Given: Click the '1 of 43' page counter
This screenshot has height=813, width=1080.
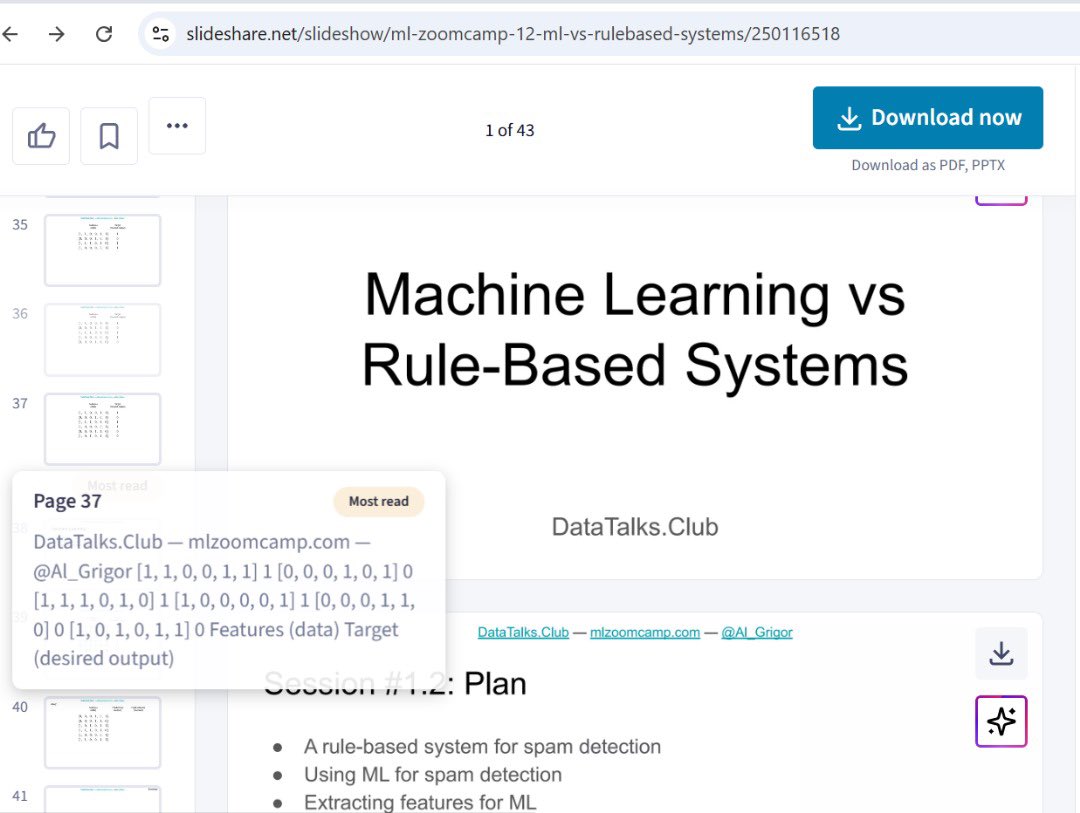Looking at the screenshot, I should (x=510, y=130).
